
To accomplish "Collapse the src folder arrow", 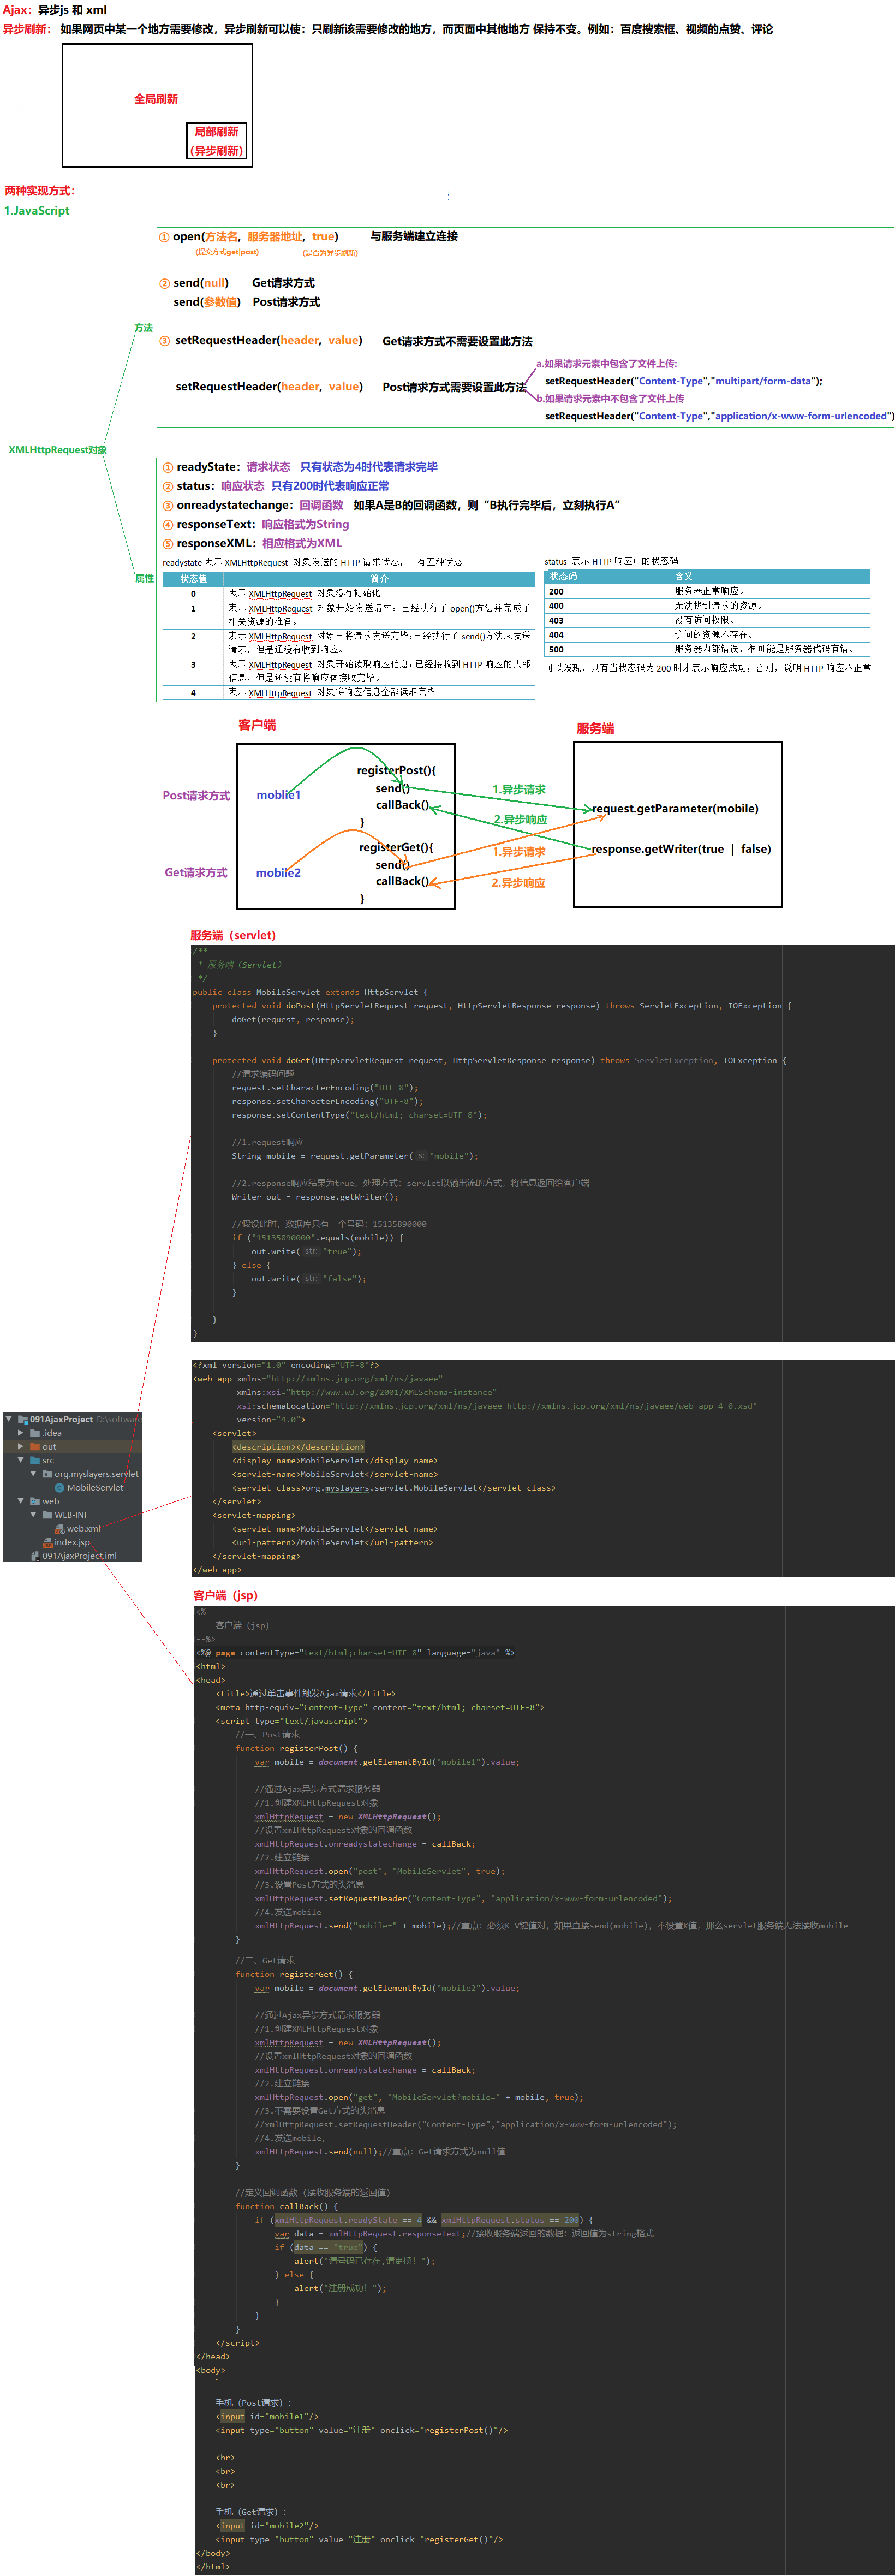I will 20,1460.
